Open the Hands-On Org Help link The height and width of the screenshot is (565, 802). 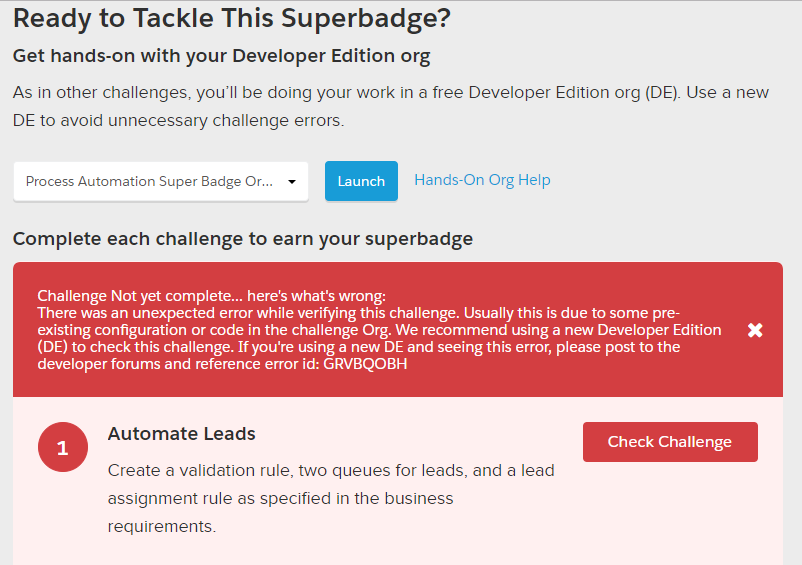click(482, 180)
